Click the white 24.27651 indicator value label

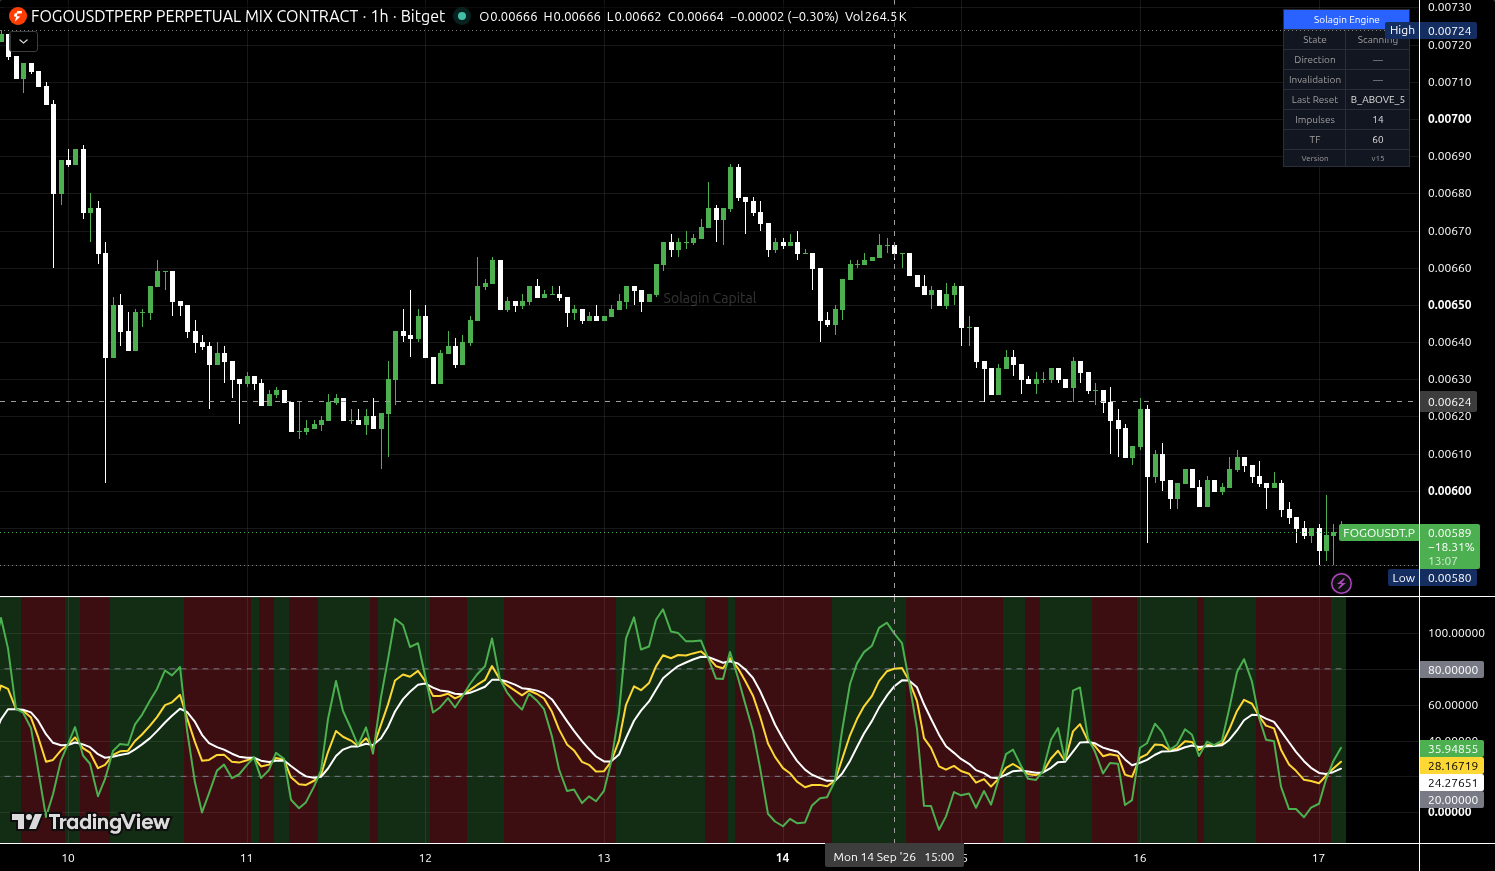[1451, 783]
